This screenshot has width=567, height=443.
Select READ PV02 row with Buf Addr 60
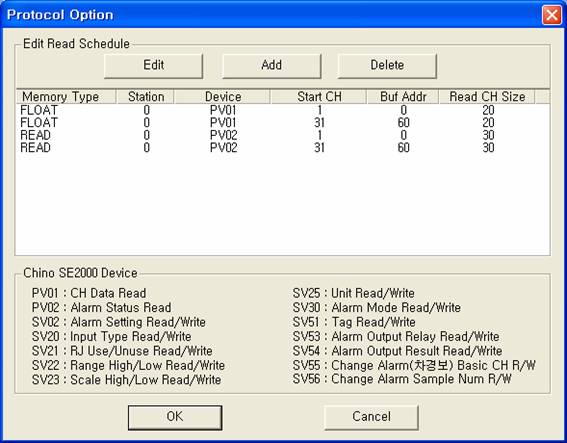point(283,148)
